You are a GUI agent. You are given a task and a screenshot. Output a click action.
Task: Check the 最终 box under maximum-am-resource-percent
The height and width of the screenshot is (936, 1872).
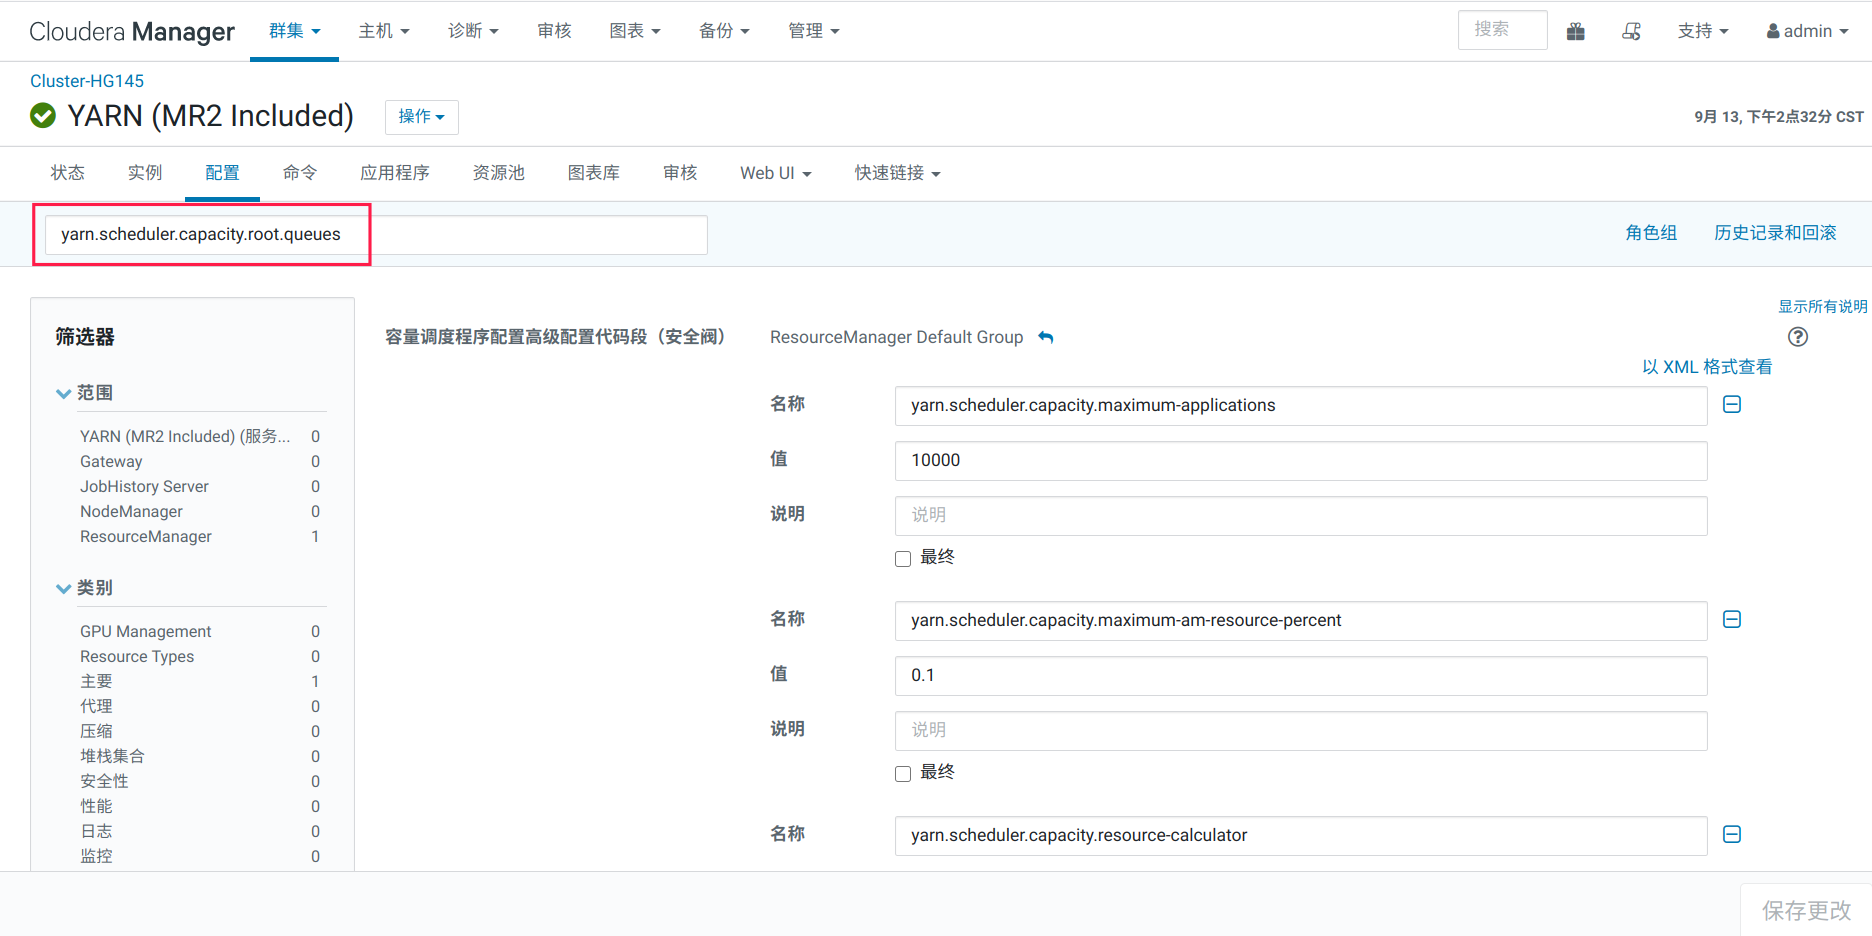pos(903,774)
